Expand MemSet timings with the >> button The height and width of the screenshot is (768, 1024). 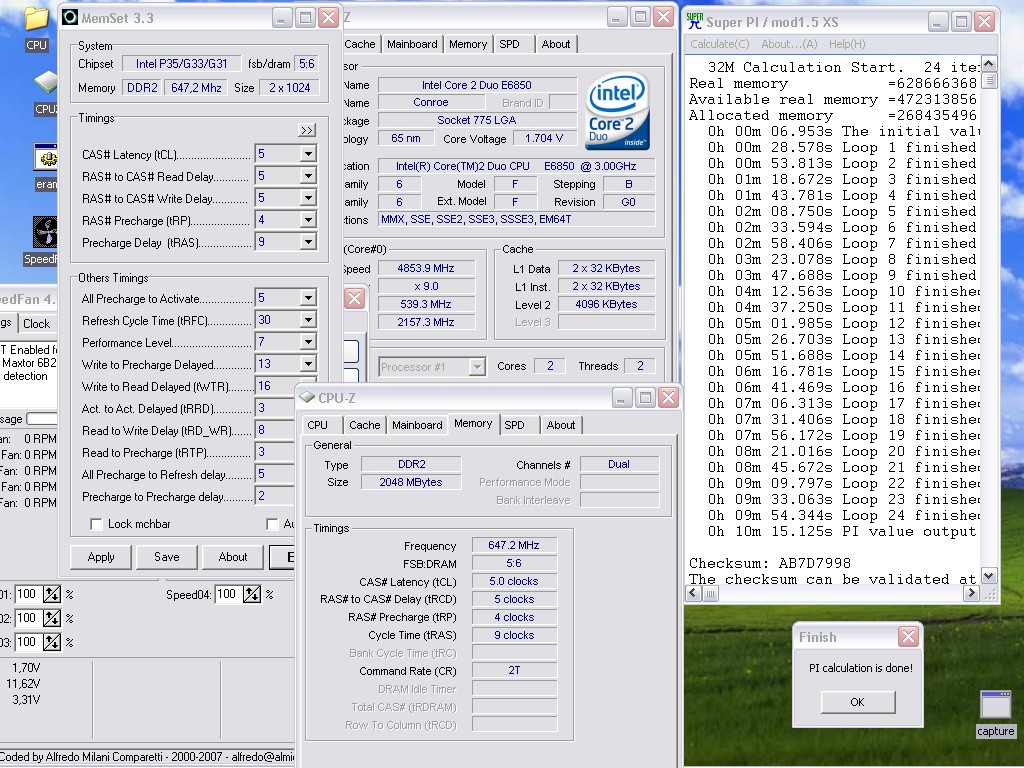(306, 130)
